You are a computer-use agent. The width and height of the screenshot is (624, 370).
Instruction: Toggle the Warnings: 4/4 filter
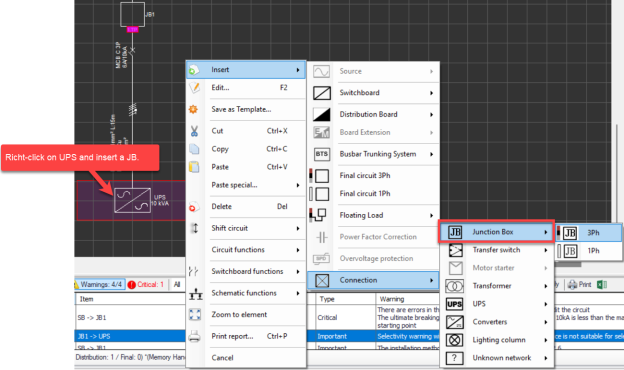point(99,284)
